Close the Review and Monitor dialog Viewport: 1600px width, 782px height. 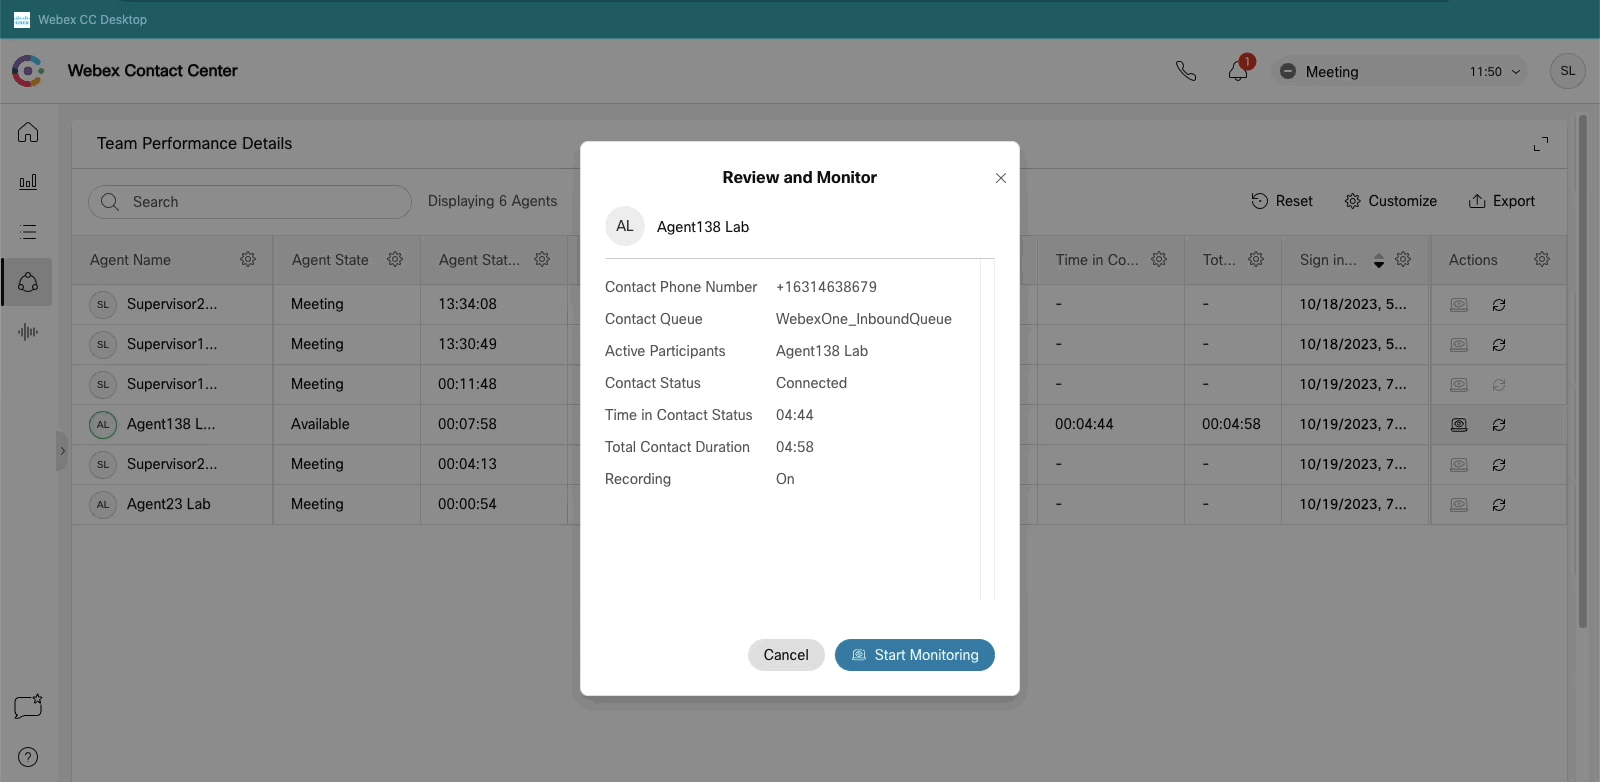(1000, 178)
